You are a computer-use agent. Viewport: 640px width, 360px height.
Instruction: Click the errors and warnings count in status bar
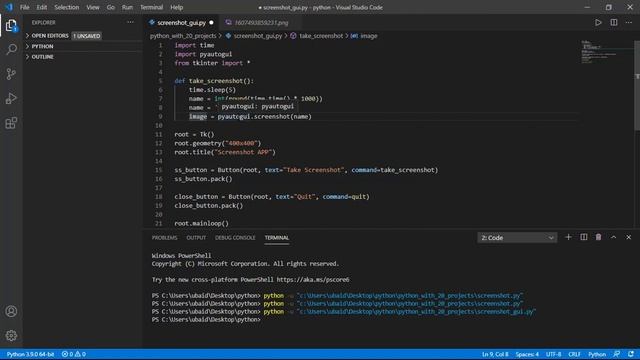[73, 354]
